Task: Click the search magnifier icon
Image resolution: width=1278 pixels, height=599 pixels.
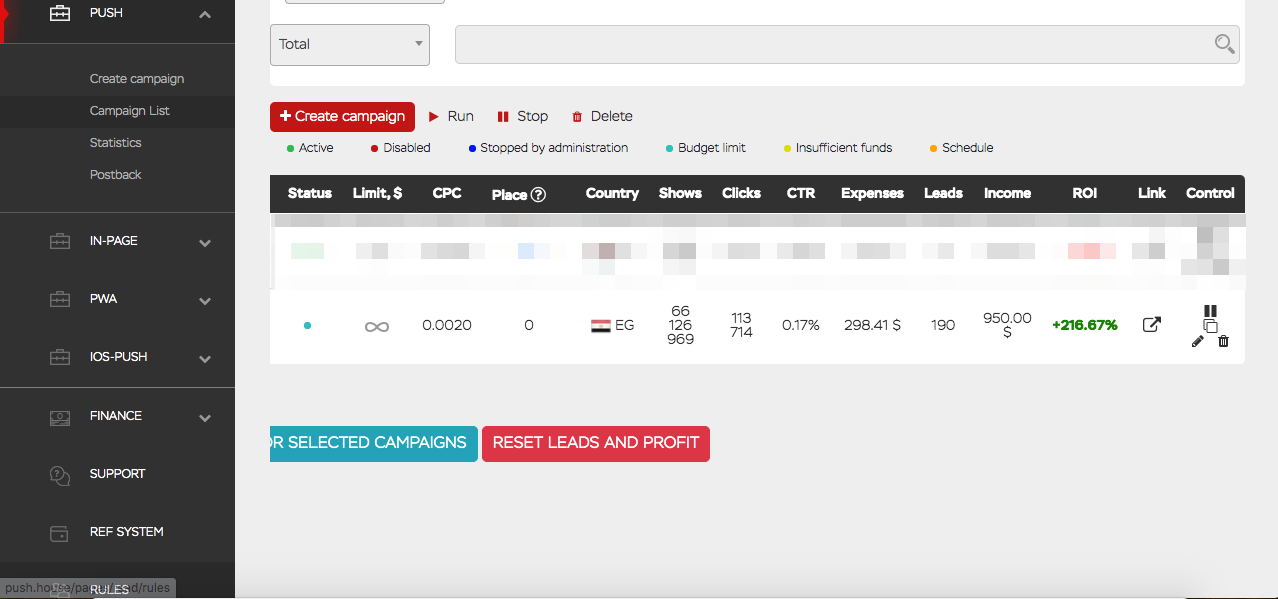Action: (1224, 44)
